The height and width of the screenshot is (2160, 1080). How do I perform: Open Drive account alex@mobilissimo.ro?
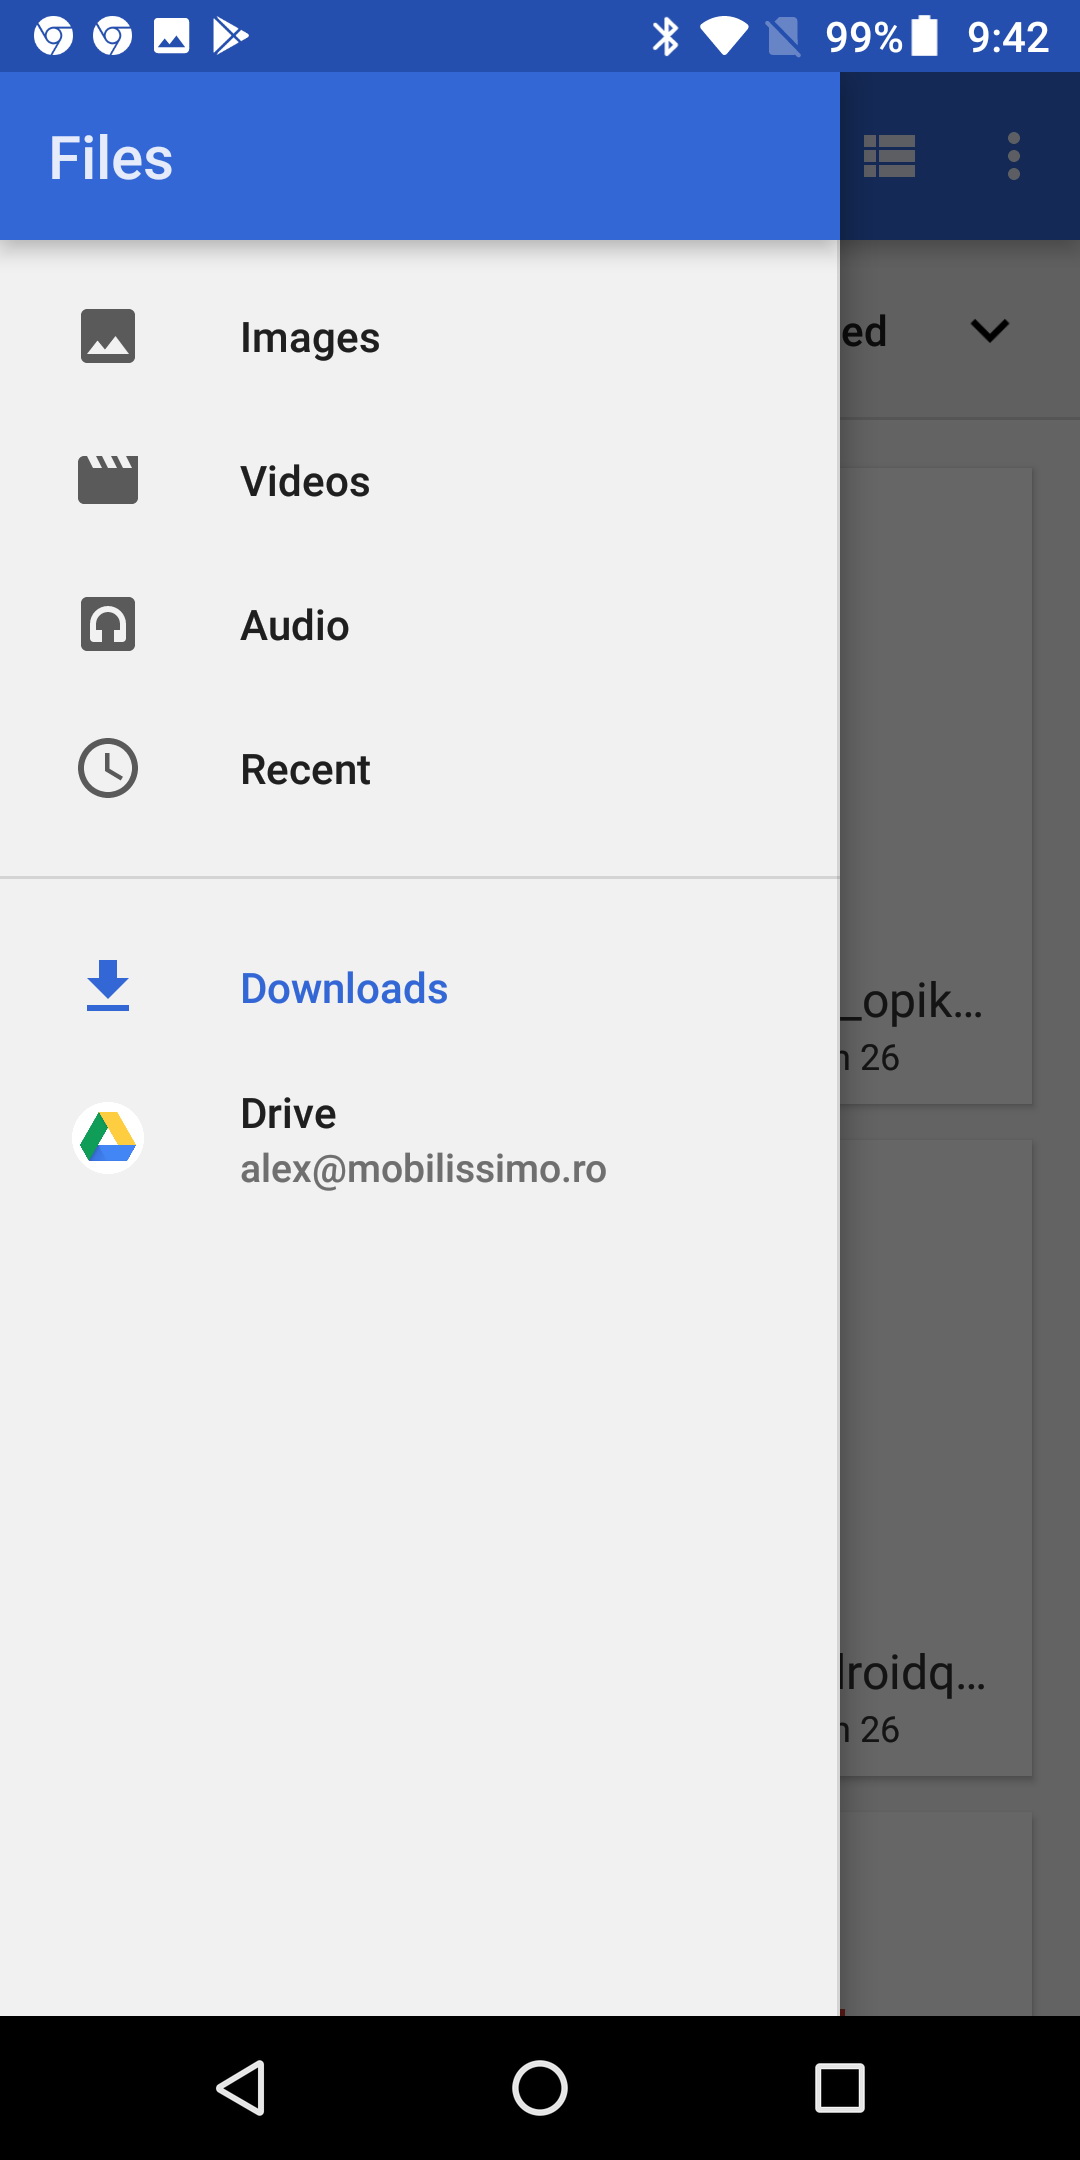[422, 1140]
